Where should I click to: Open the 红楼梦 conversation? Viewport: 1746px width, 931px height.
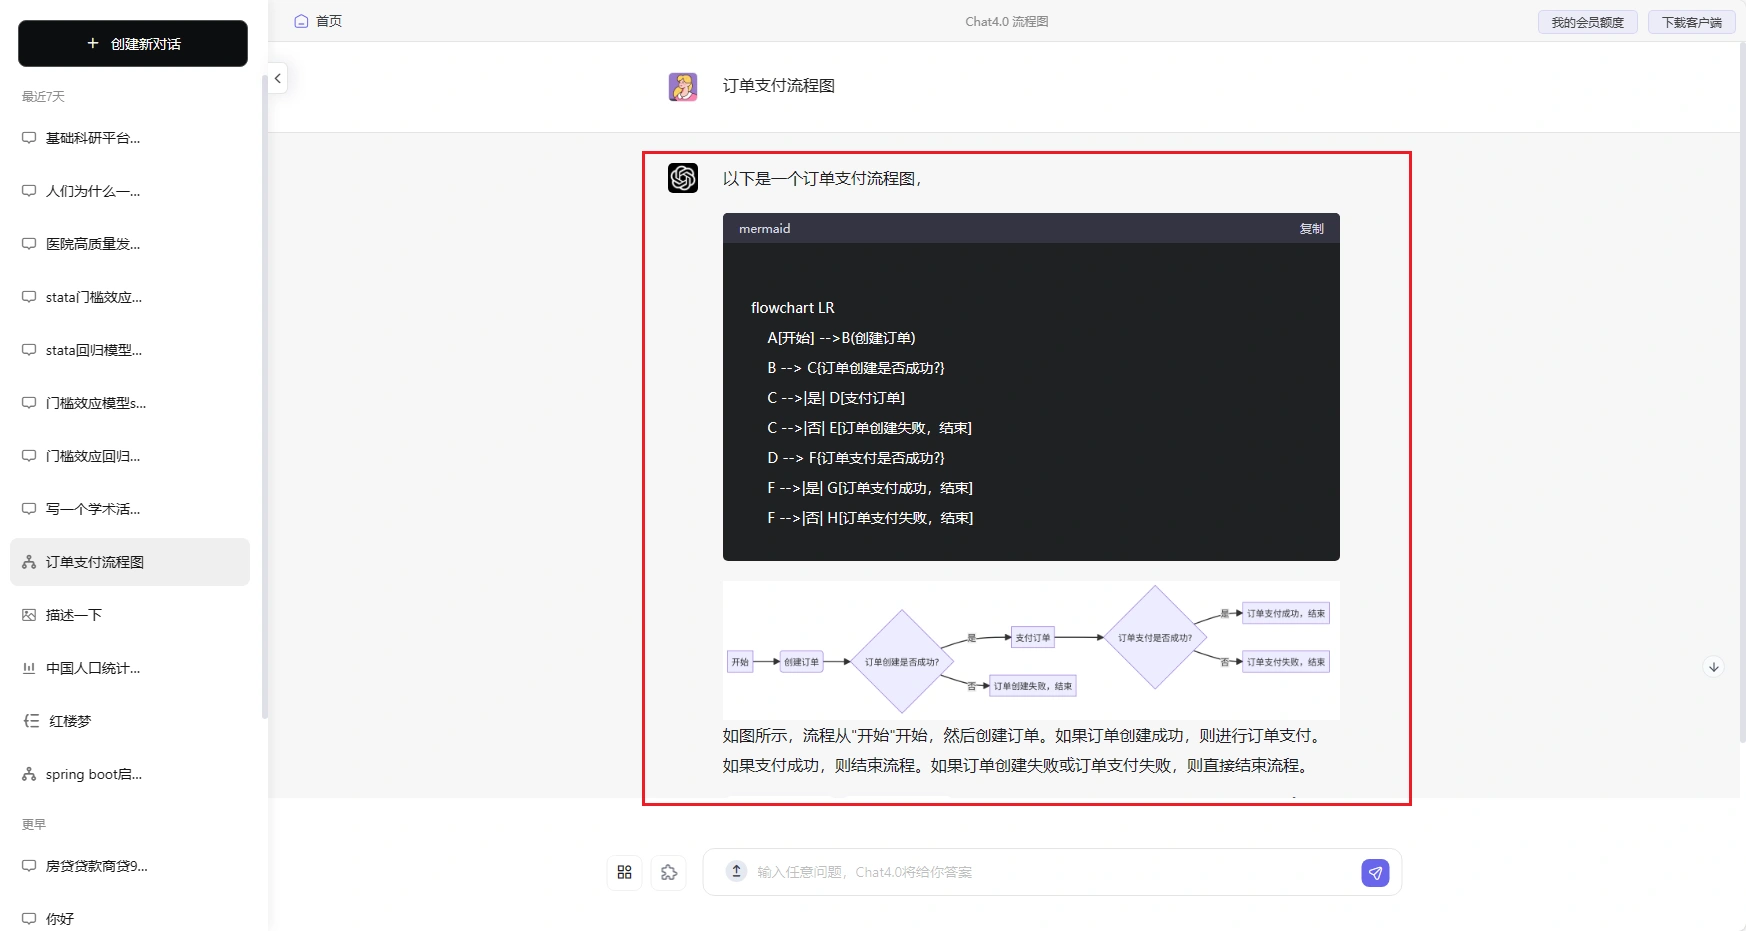(x=130, y=721)
